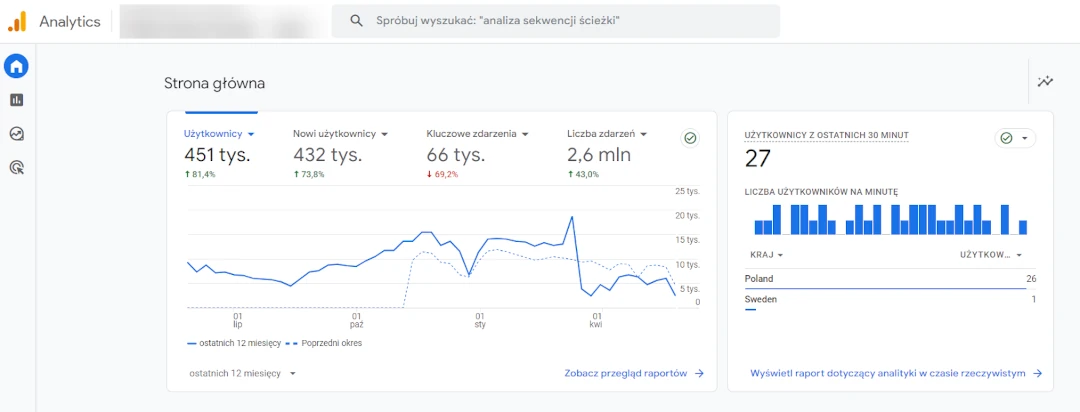Click the realtime users count 27

point(758,159)
